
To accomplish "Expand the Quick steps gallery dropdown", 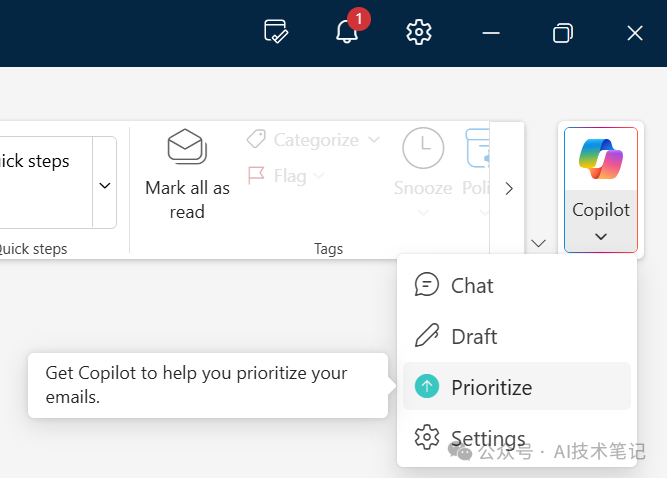I will pos(105,185).
